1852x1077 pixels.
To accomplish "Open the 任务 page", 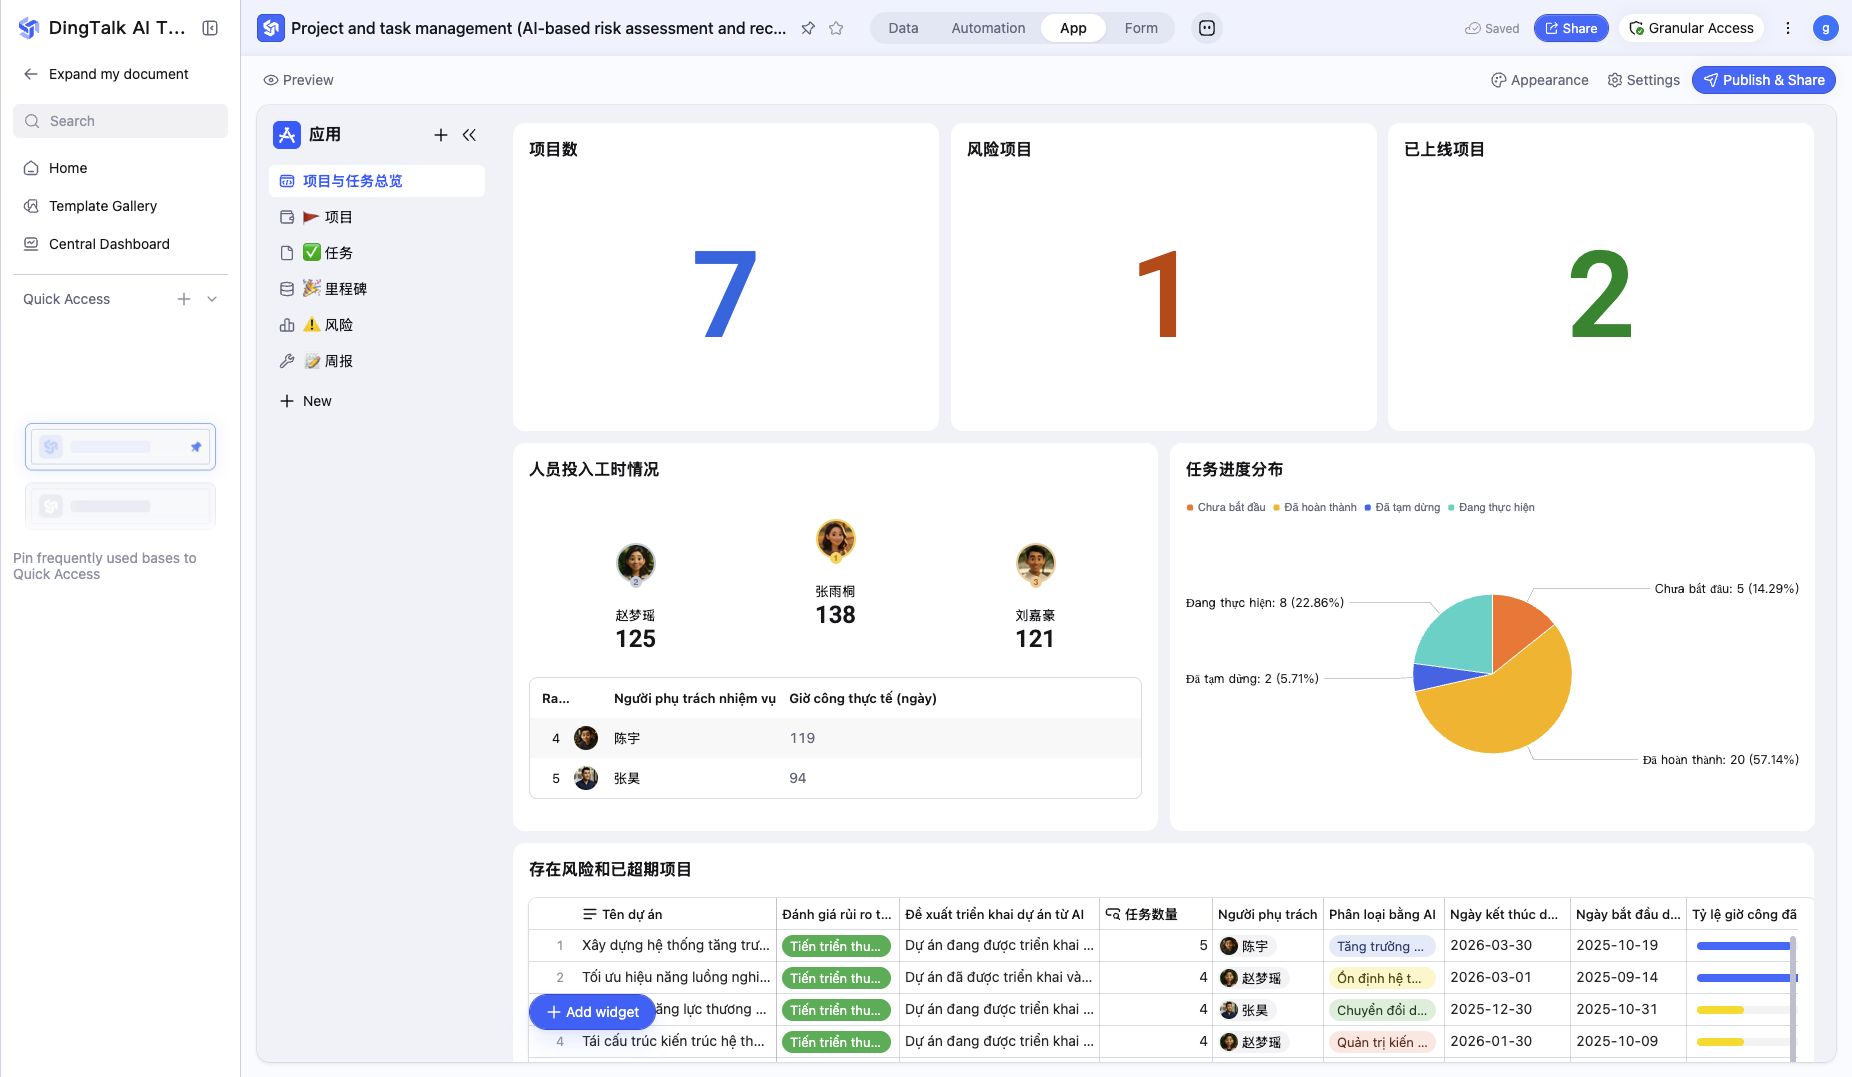I will pyautogui.click(x=377, y=253).
